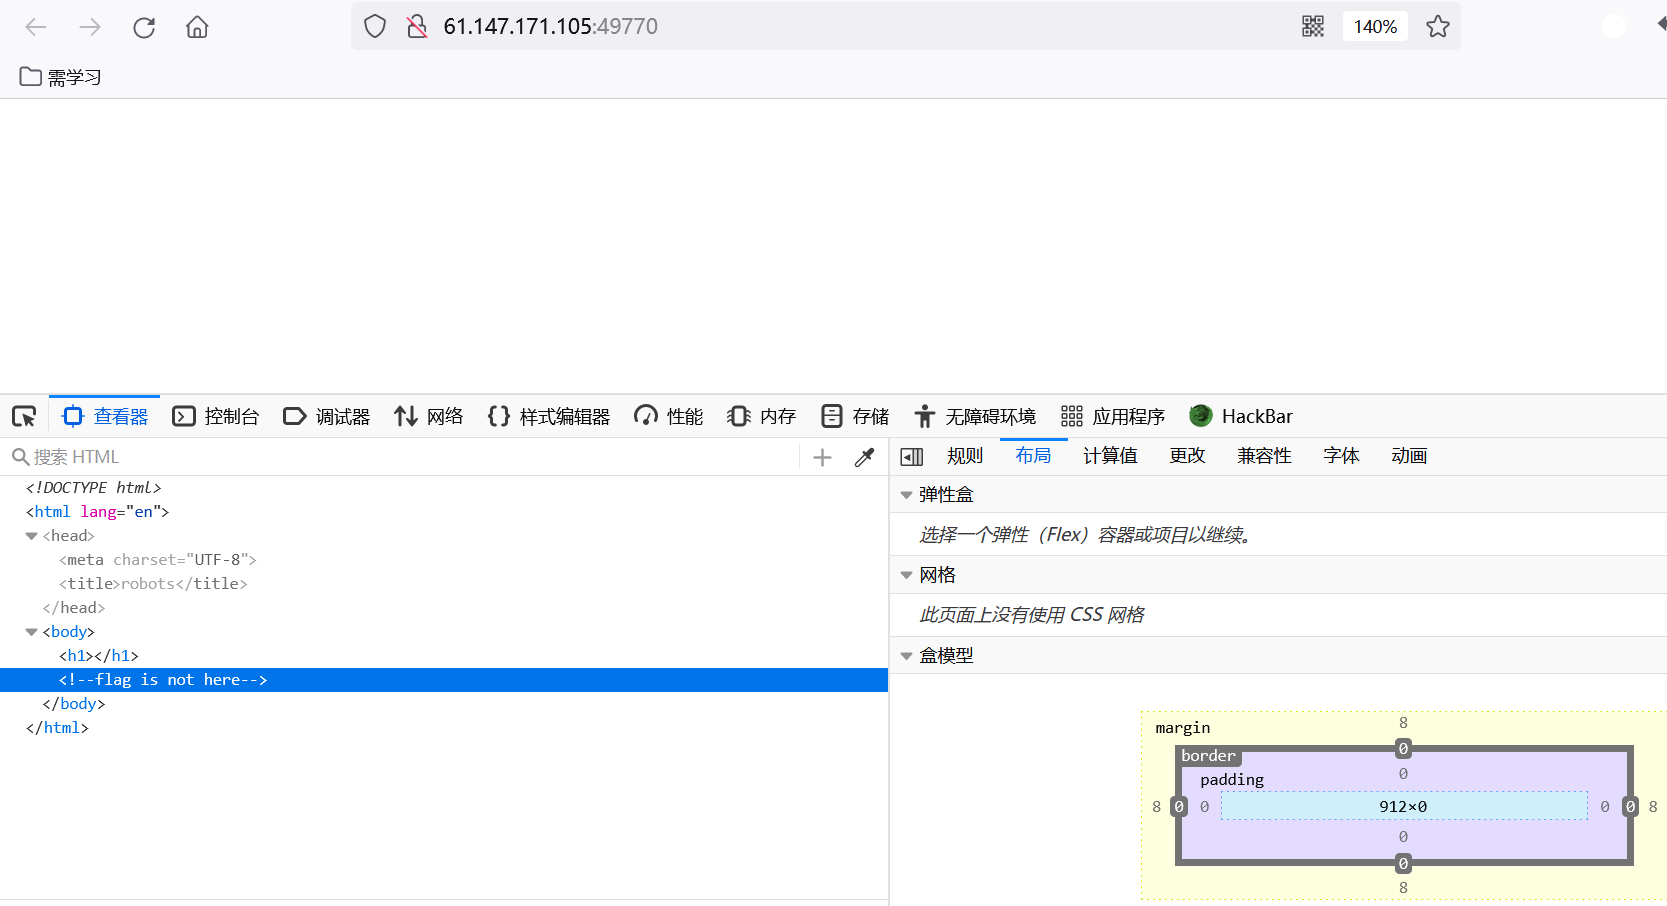Edit the left margin value 8
The image size is (1667, 906).
tap(1157, 807)
